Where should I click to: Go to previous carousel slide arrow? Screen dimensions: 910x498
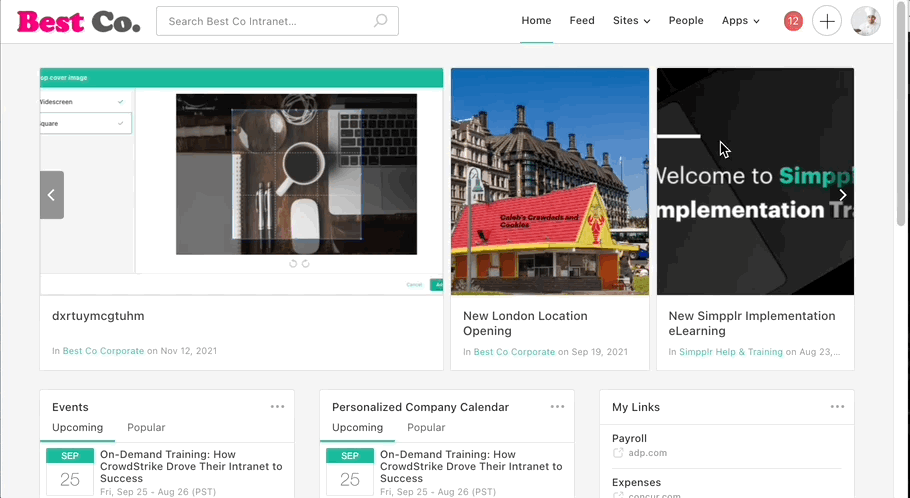52,195
